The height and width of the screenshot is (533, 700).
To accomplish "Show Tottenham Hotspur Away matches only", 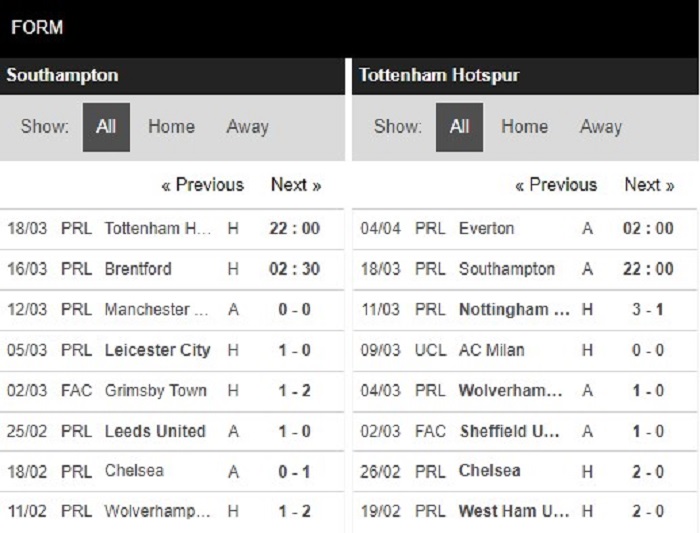I will [600, 127].
